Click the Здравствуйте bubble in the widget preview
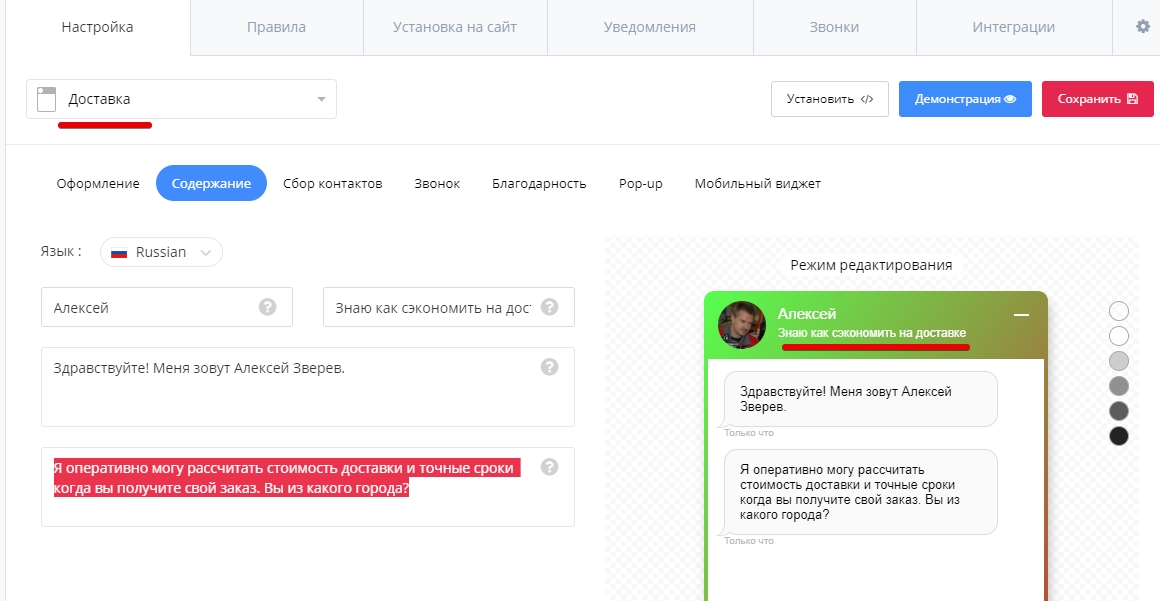This screenshot has height=601, width=1160. point(860,399)
